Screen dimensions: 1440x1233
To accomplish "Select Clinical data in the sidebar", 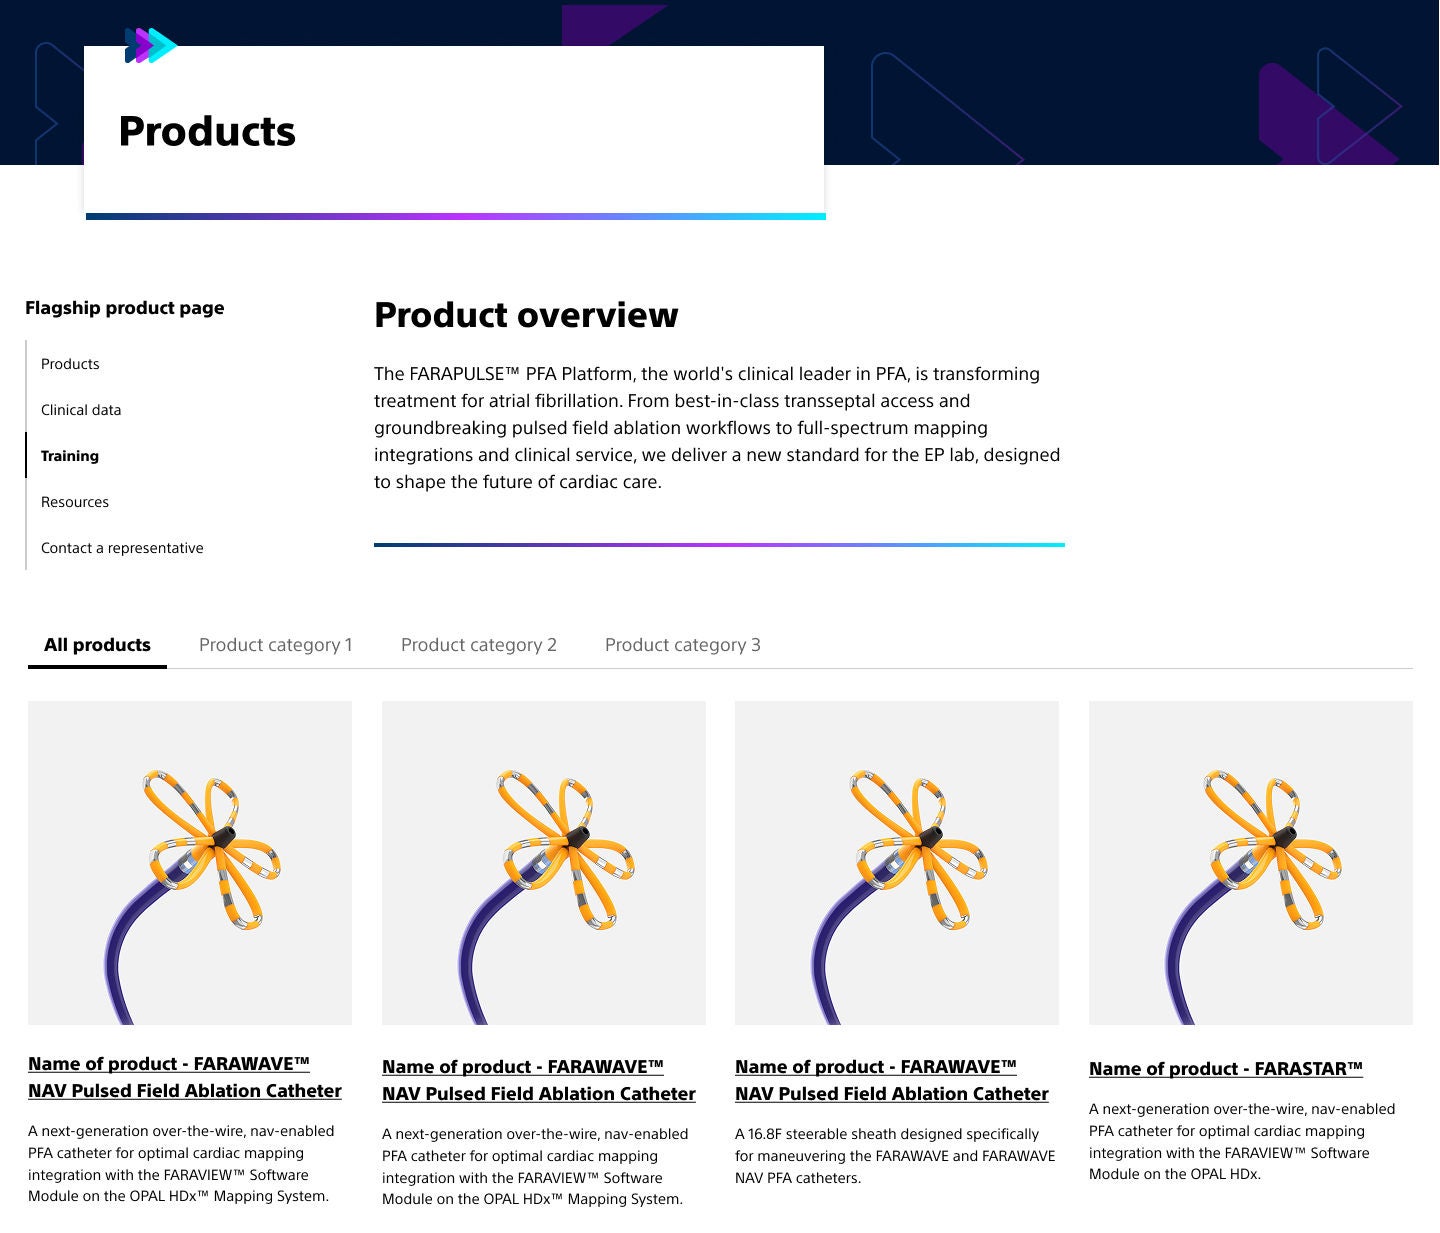I will click(80, 410).
